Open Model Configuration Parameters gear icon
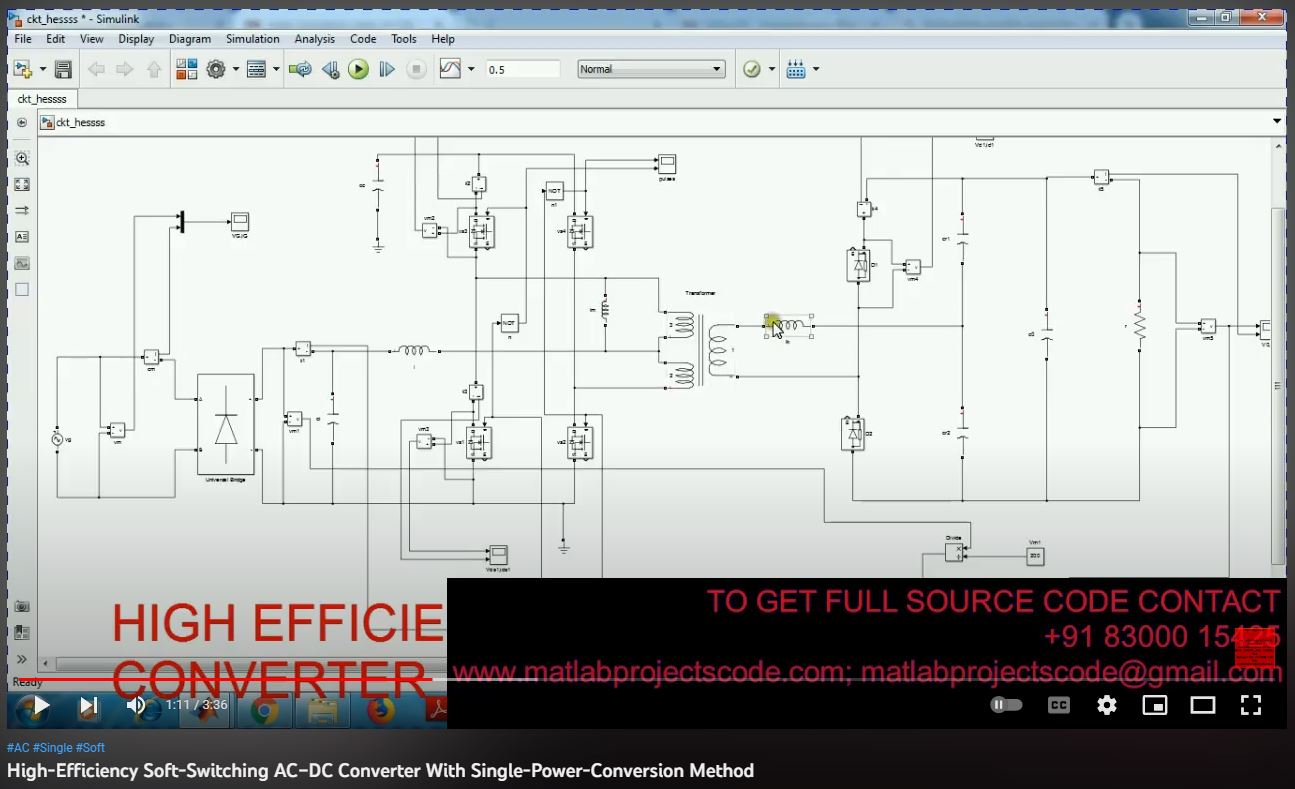Screen dimensions: 1295x789 pos(215,69)
